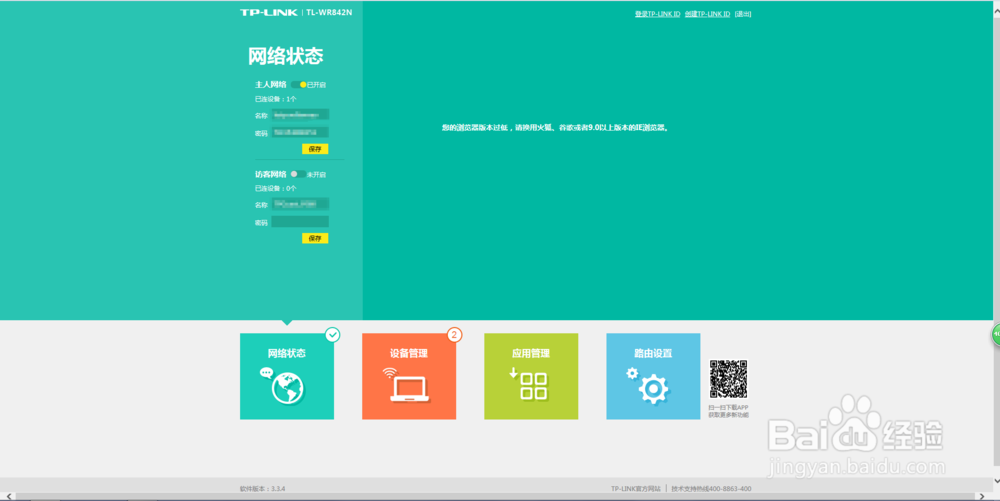This screenshot has width=1000, height=501.
Task: Click the vertical scrollbar down arrow
Action: coord(996,482)
